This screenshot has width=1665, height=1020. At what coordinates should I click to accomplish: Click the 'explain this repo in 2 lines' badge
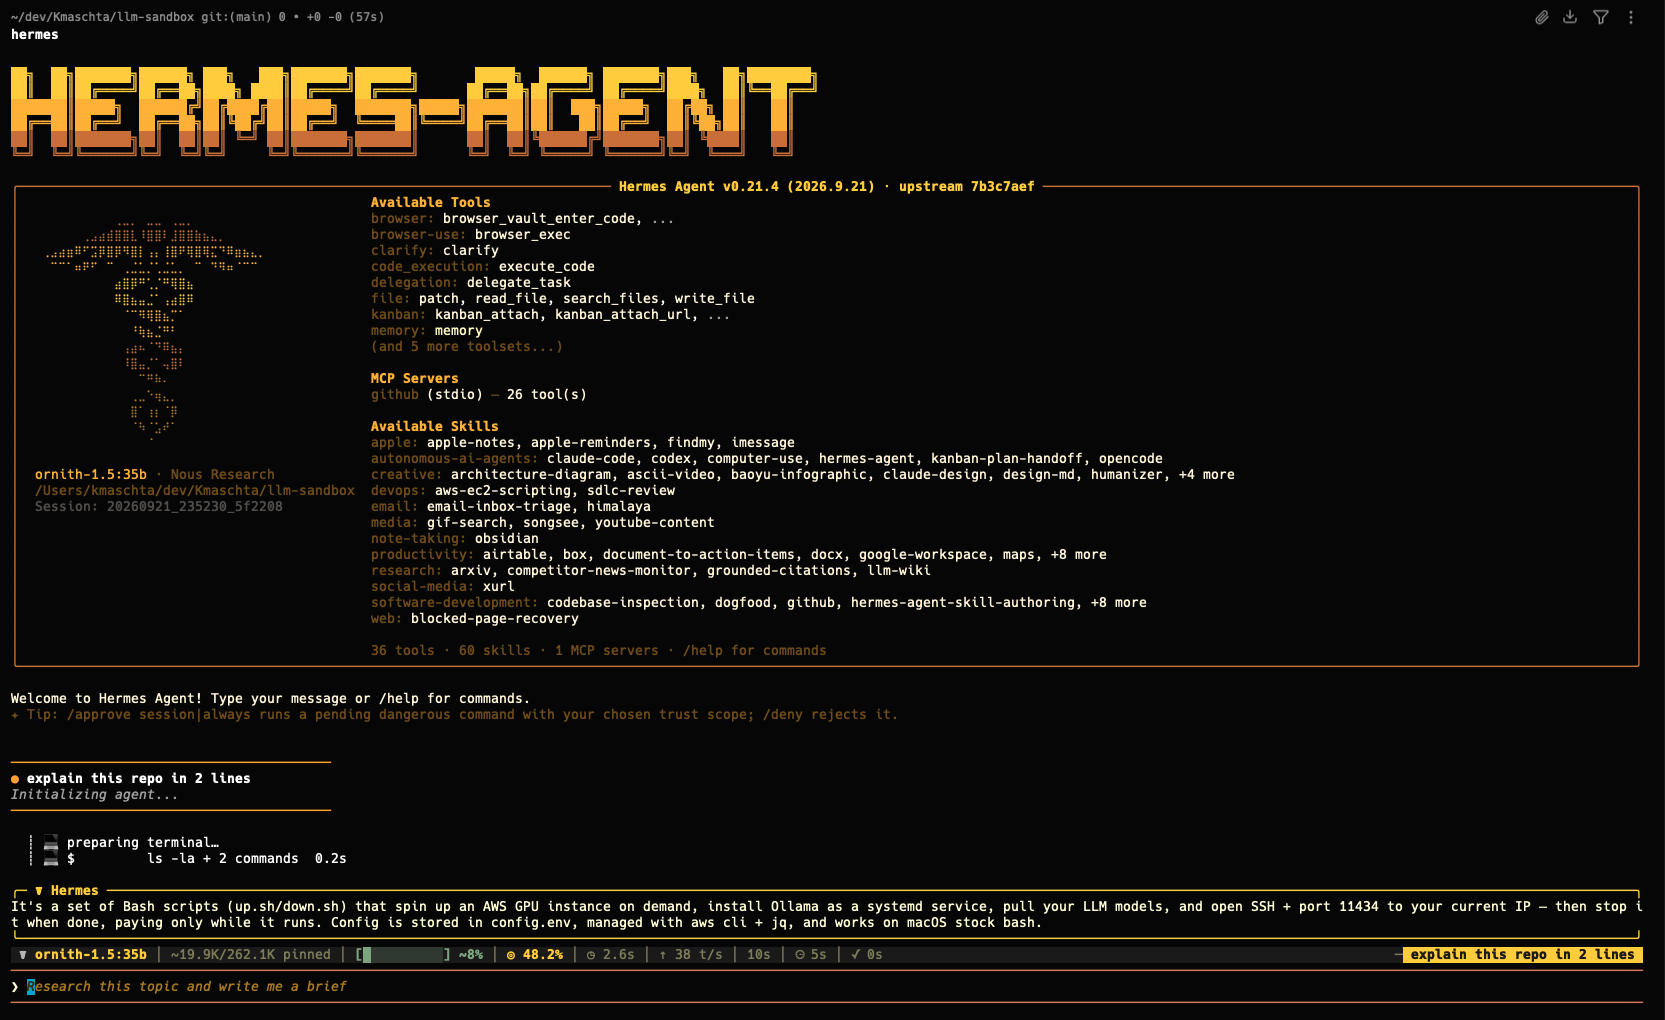[x=1522, y=955]
